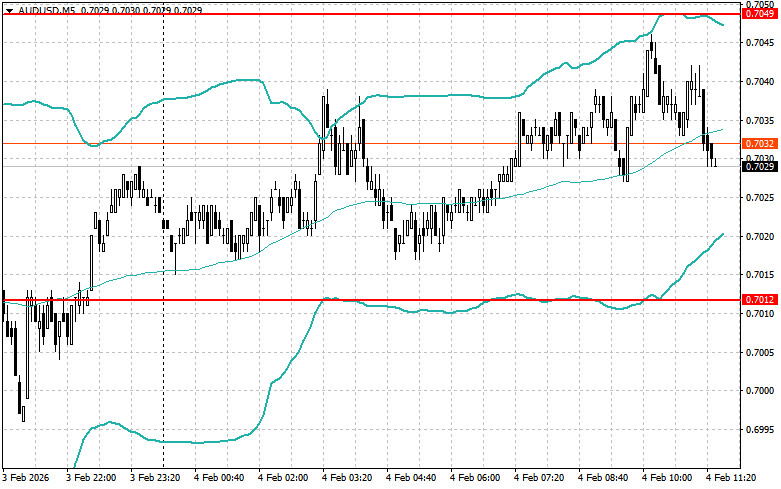Click the 4 Feb 11:20 time label
The width and height of the screenshot is (781, 489).
pyautogui.click(x=731, y=478)
